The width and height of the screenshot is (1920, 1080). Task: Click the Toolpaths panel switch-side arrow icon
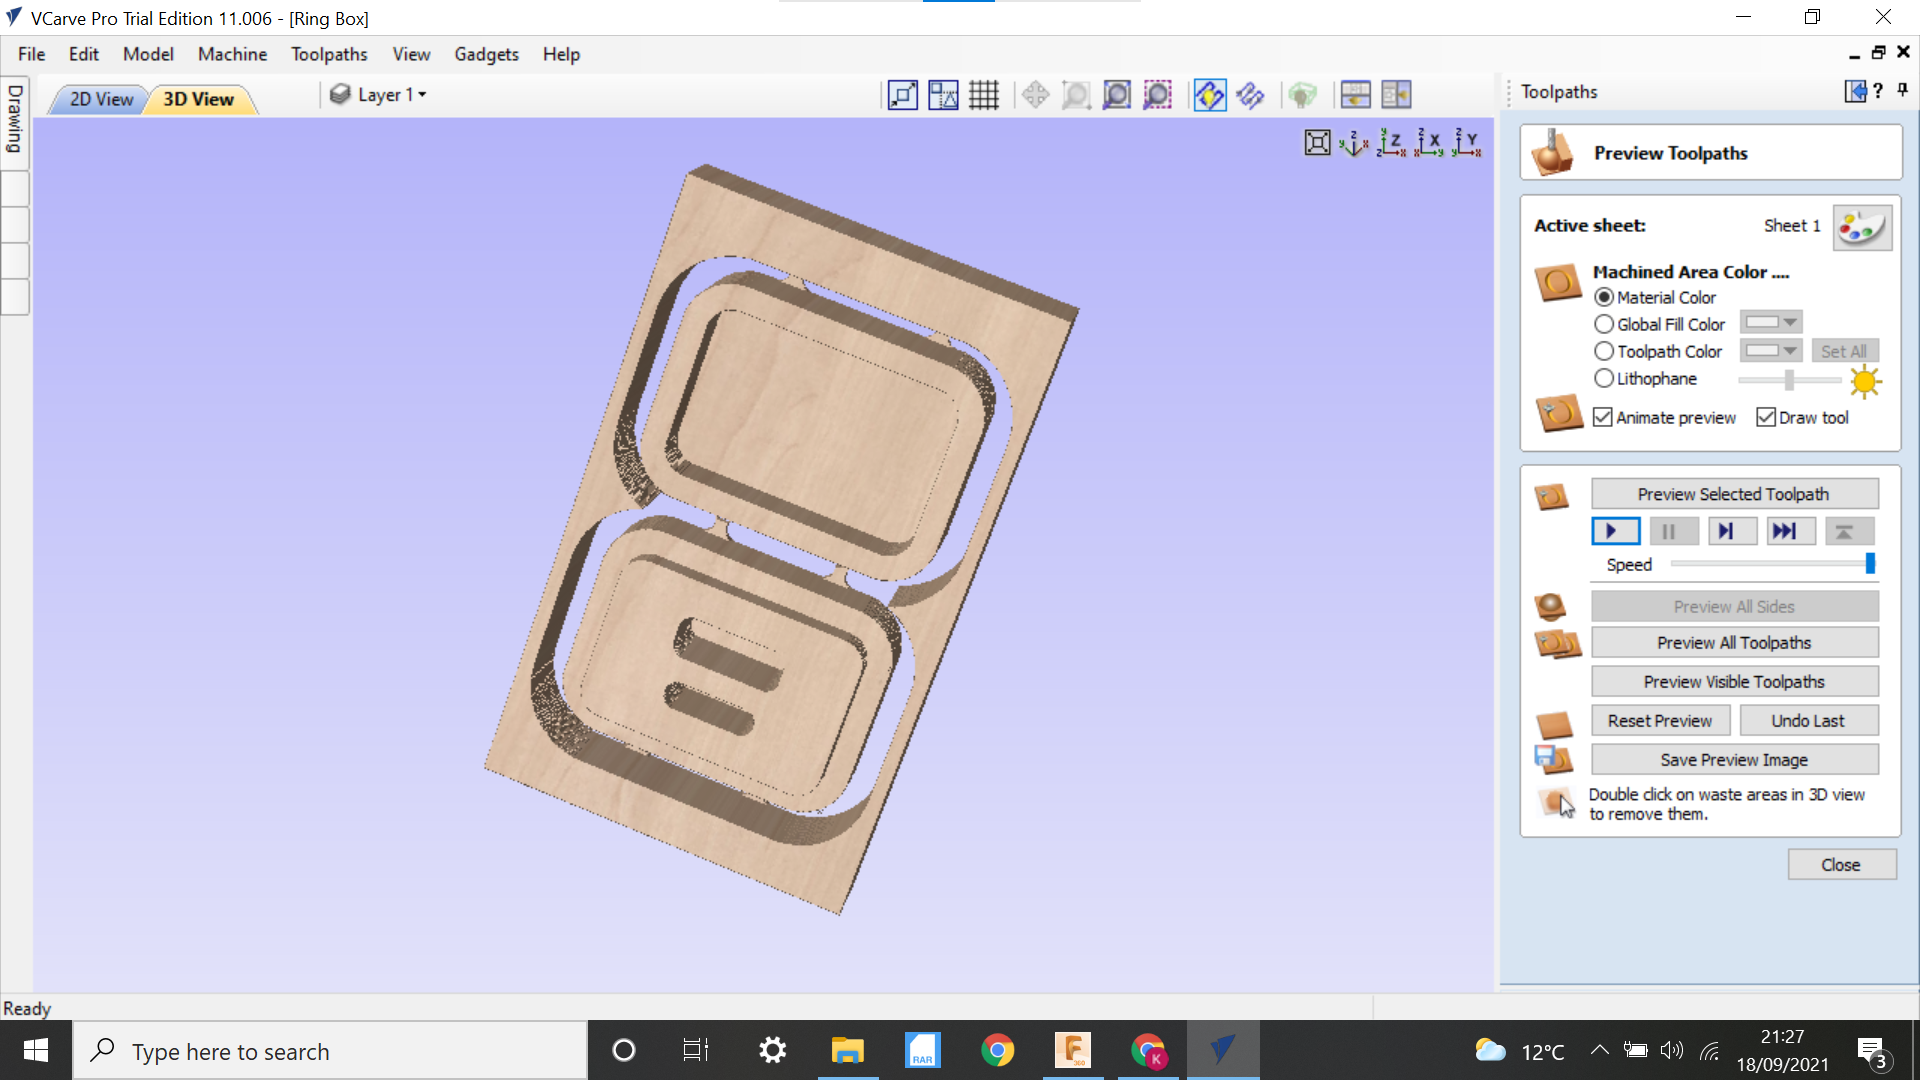point(1855,91)
